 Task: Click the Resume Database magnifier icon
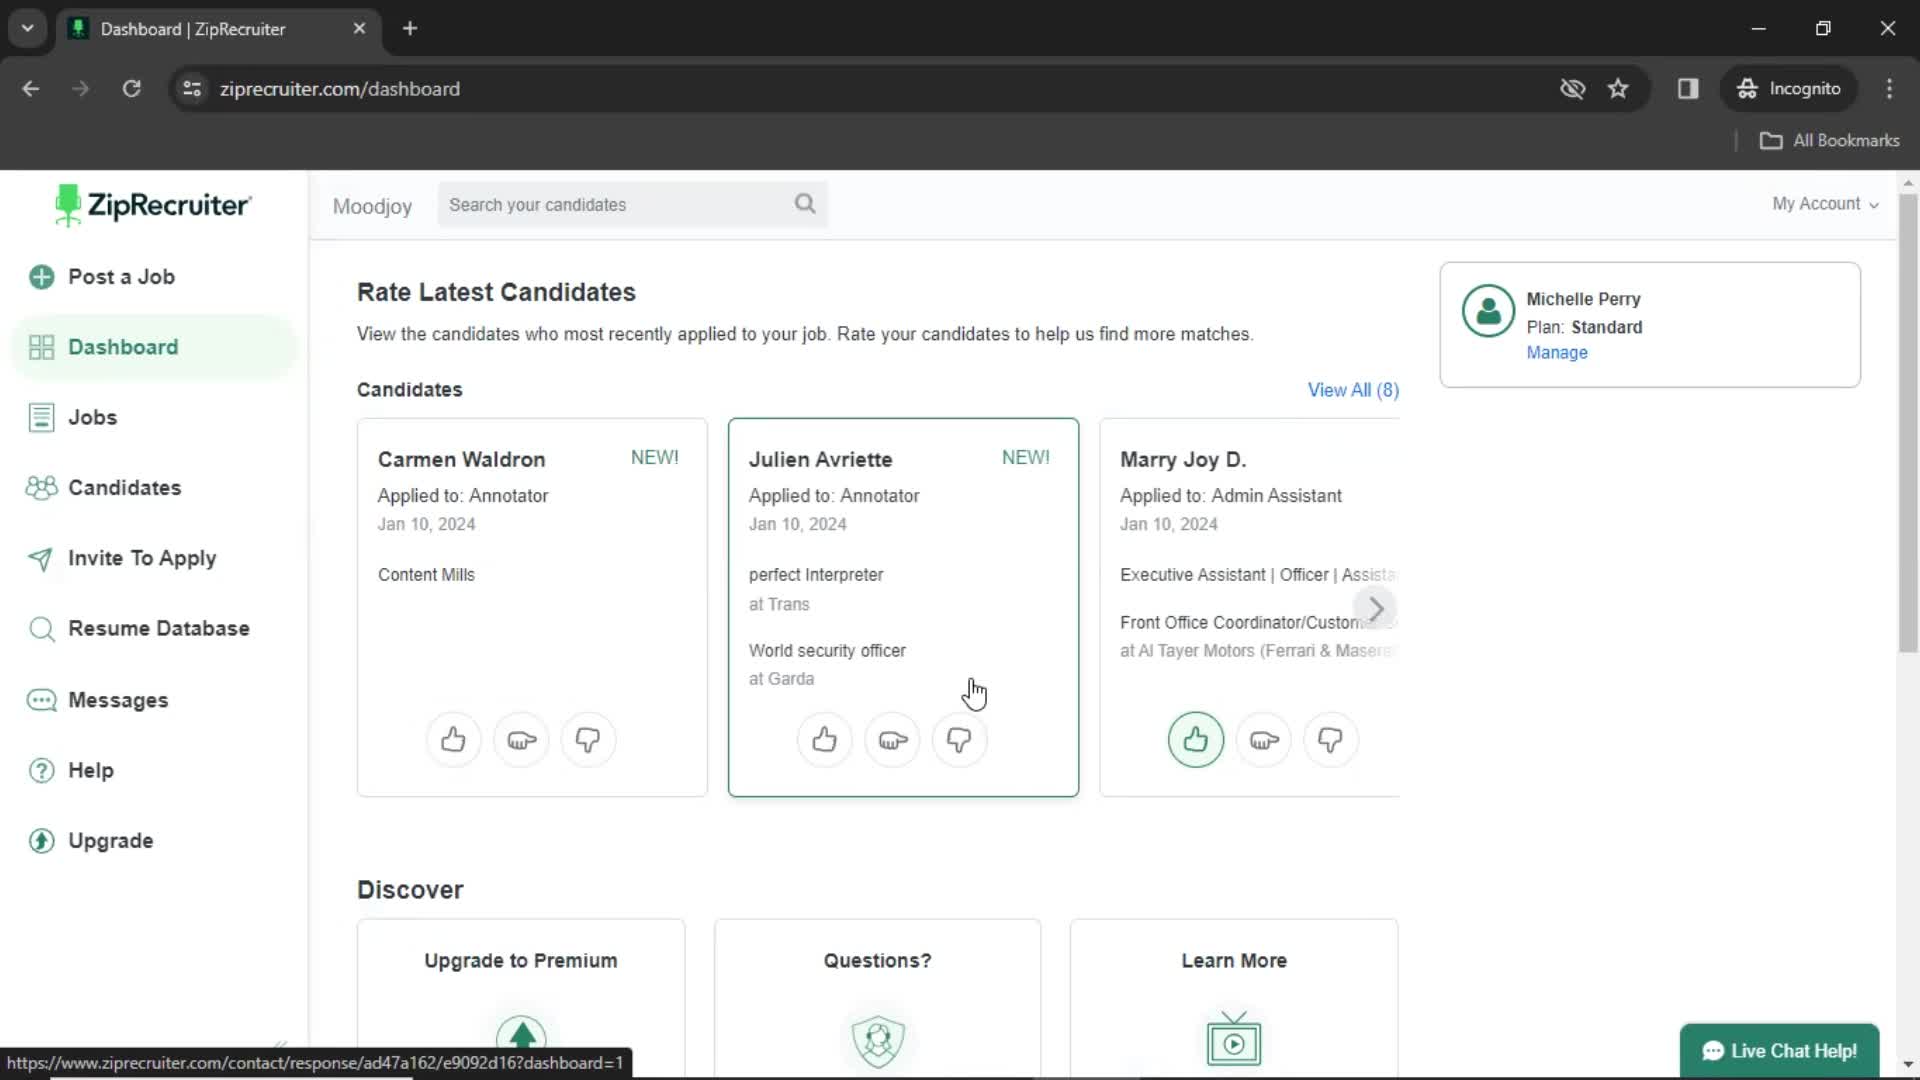41,629
